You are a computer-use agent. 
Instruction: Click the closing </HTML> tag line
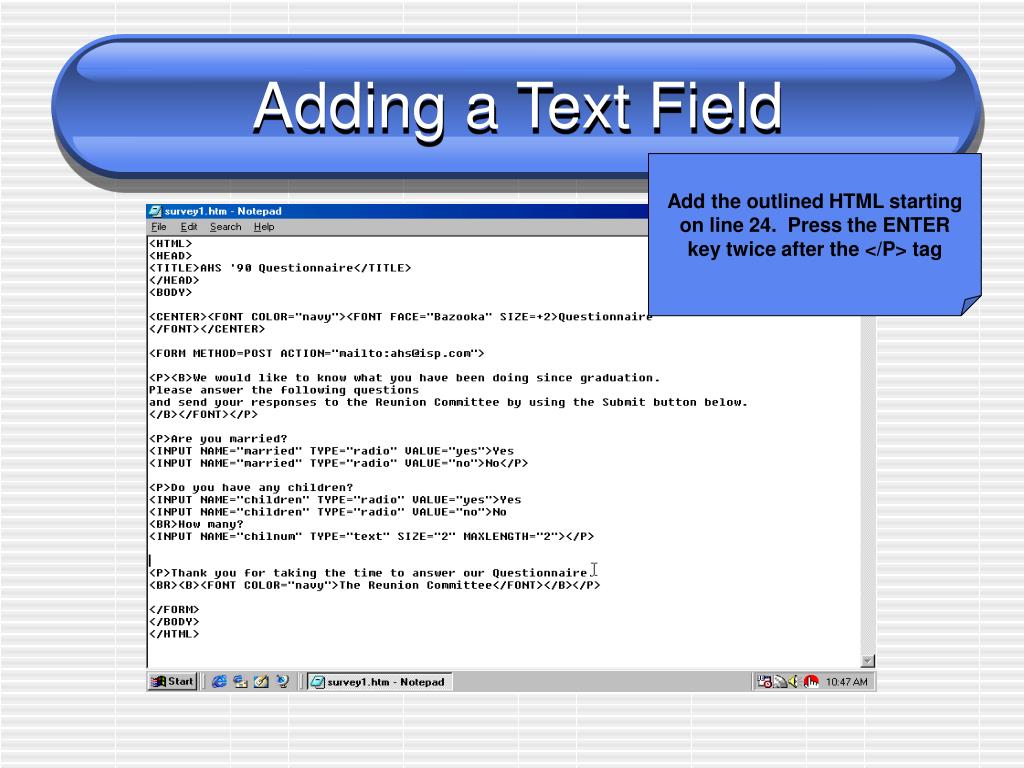174,633
